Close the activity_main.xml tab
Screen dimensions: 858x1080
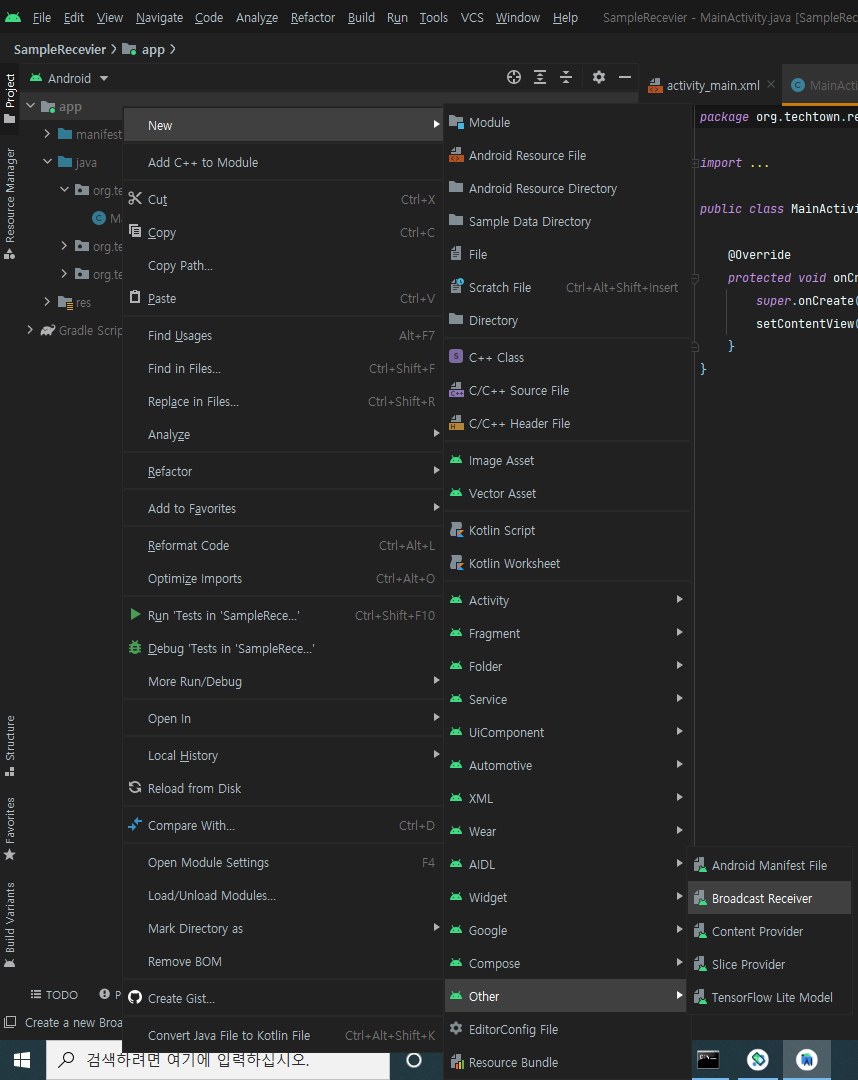coord(771,84)
